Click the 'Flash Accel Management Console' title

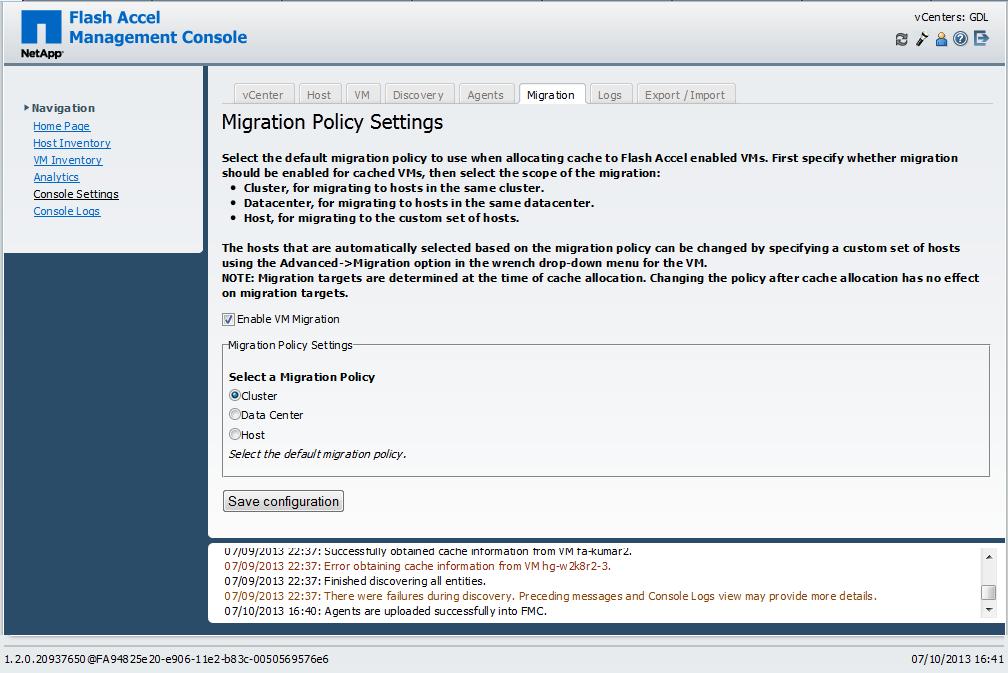[158, 27]
